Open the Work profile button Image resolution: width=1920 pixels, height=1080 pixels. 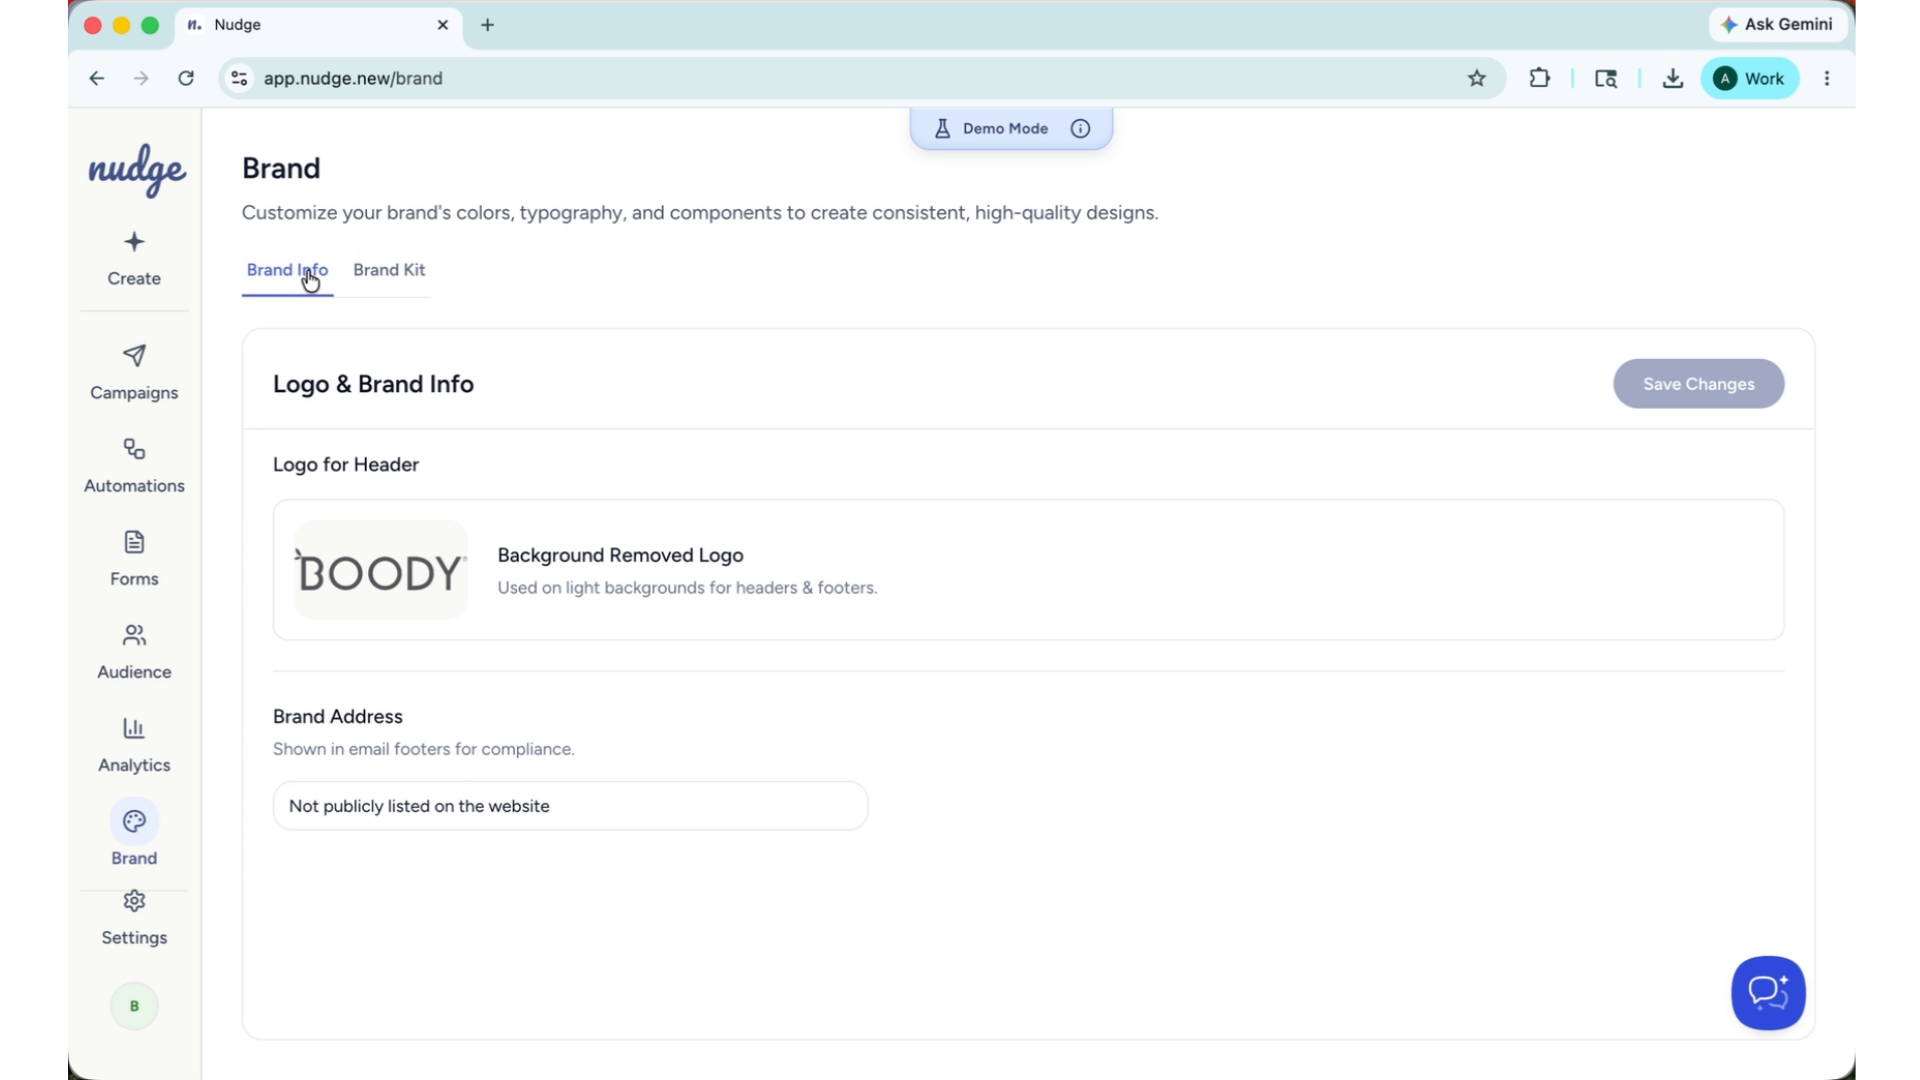point(1749,78)
